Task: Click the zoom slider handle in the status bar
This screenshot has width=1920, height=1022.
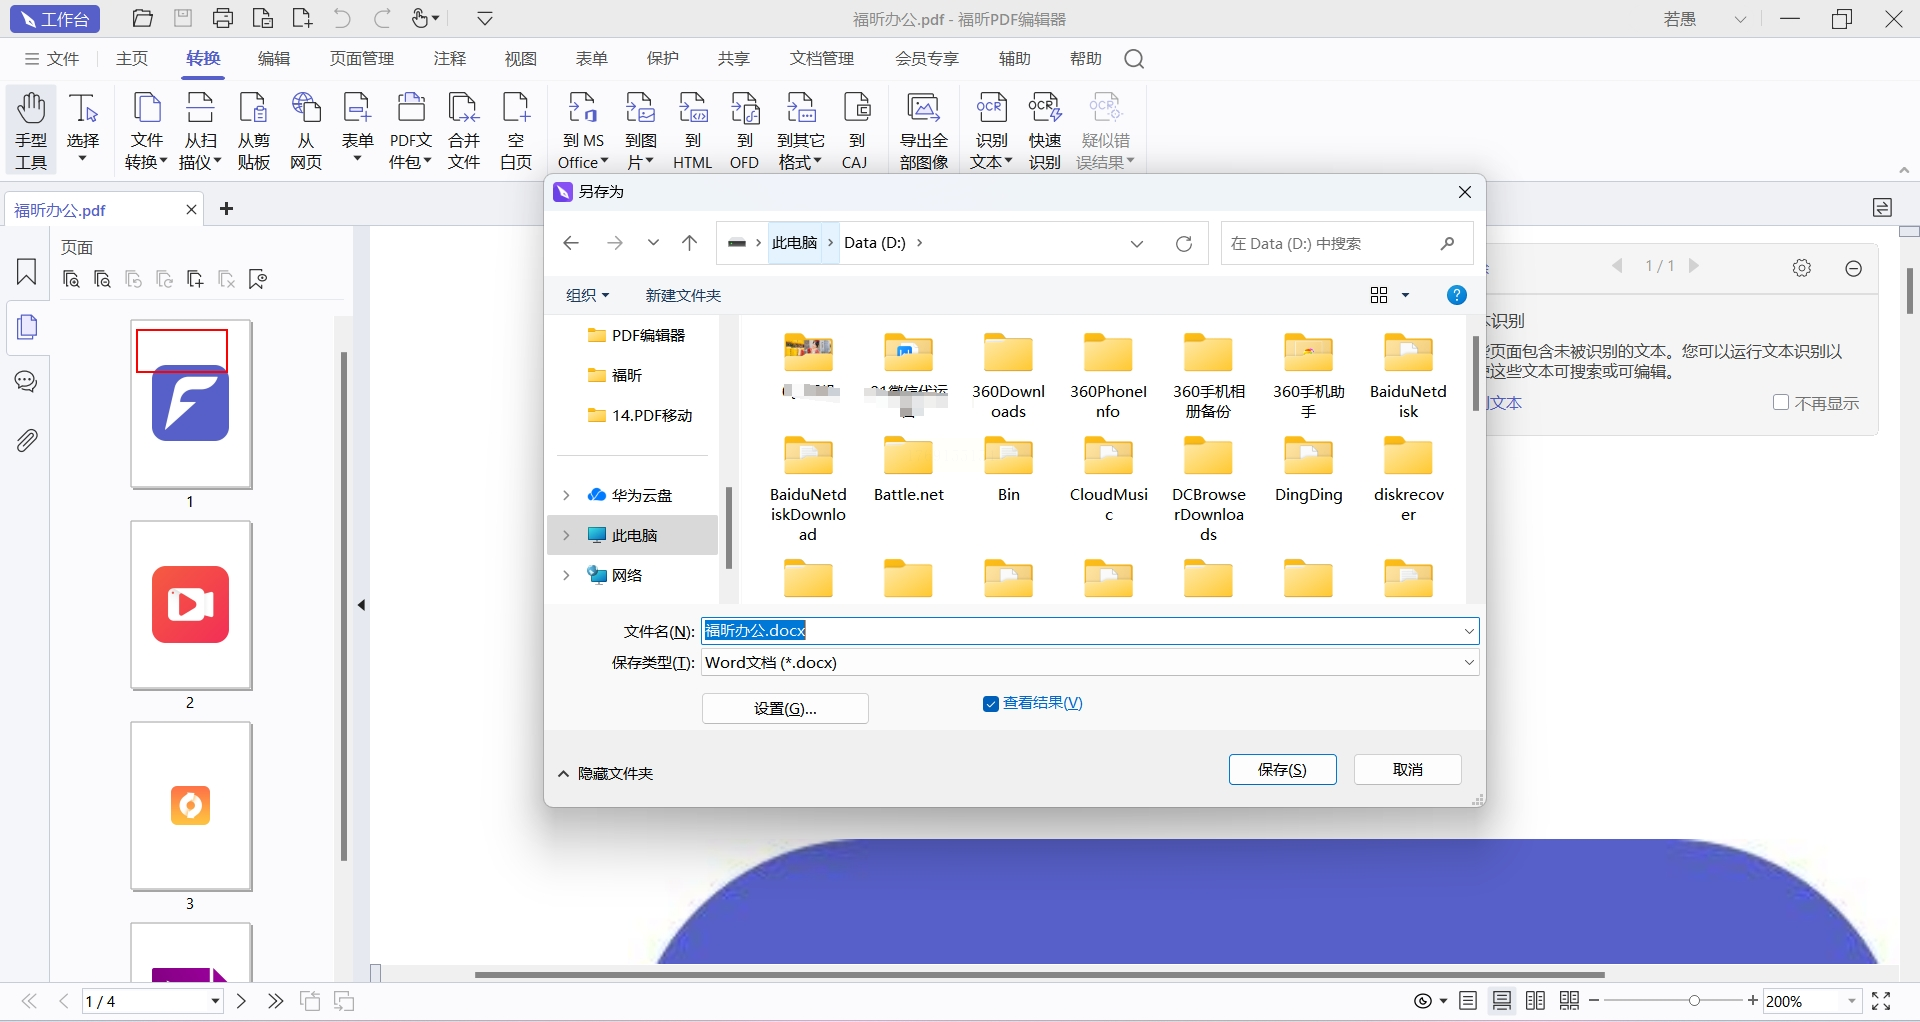Action: click(1694, 1001)
